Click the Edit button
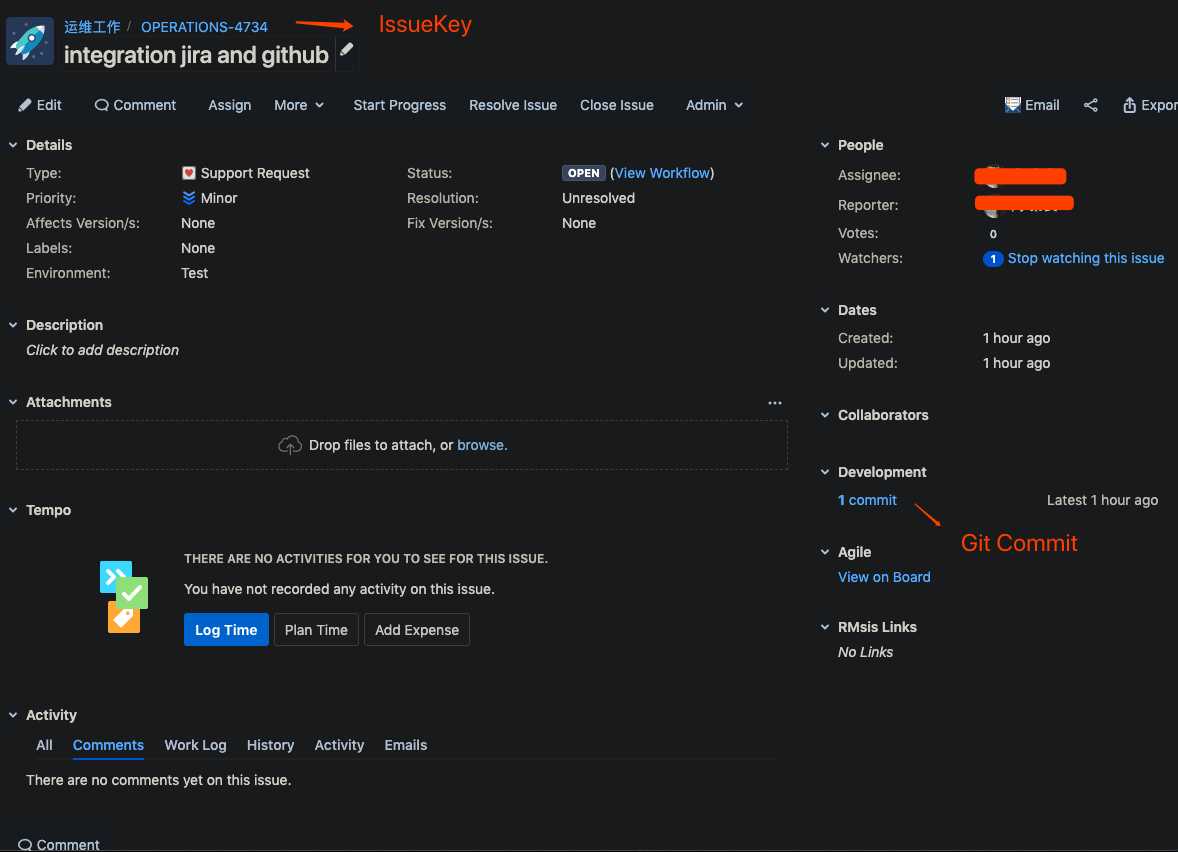 [x=40, y=105]
